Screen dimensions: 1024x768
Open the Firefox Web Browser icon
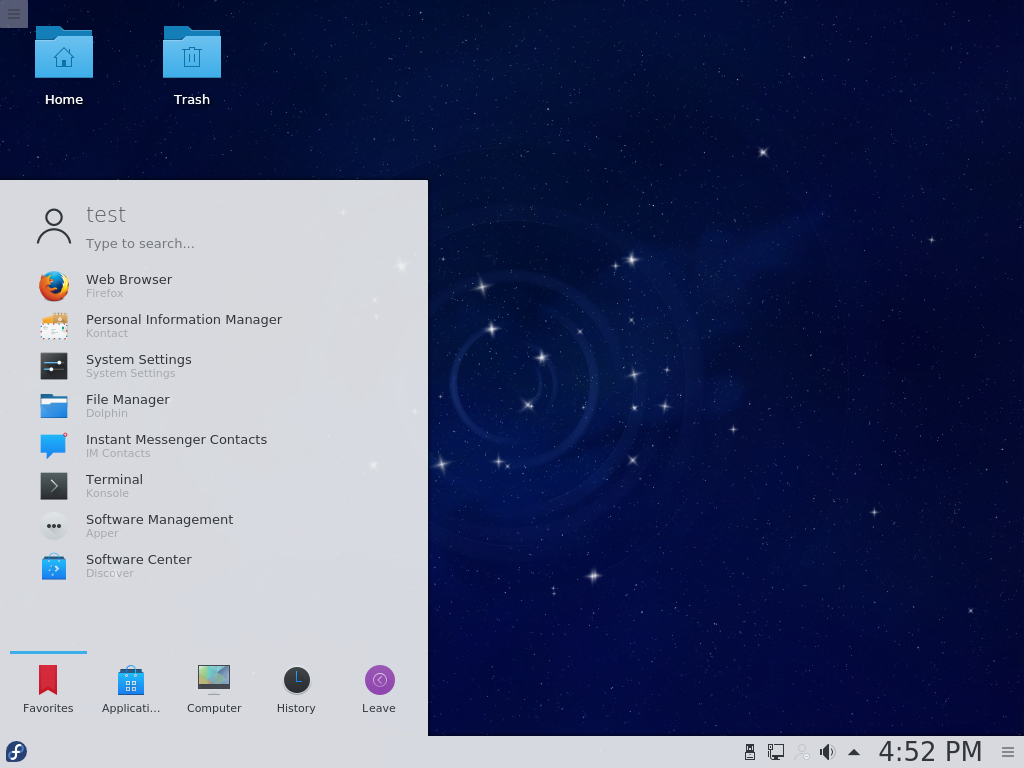pos(54,286)
